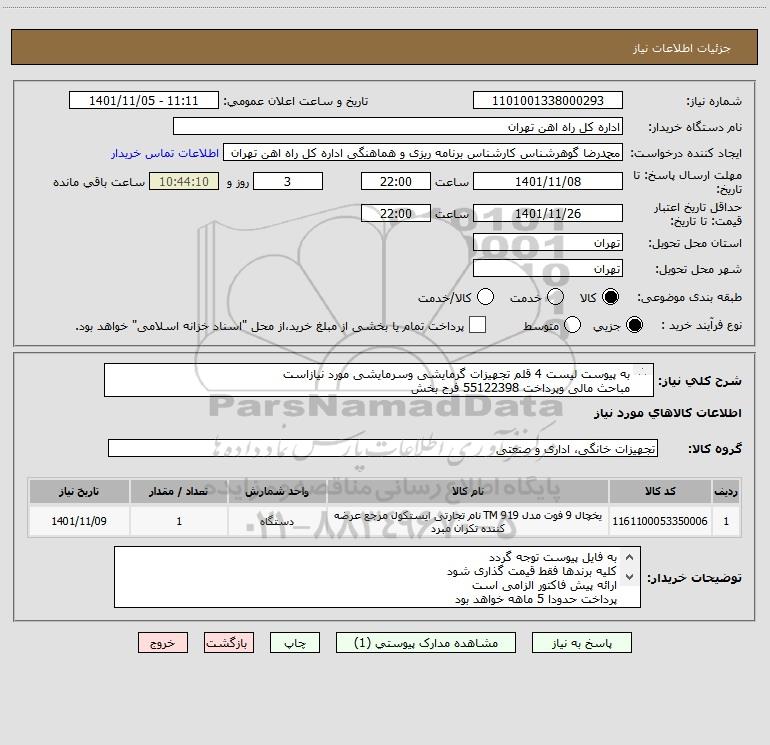Click the need number field 1101001338000293
Screen dimensions: 770x745
pyautogui.click(x=548, y=101)
